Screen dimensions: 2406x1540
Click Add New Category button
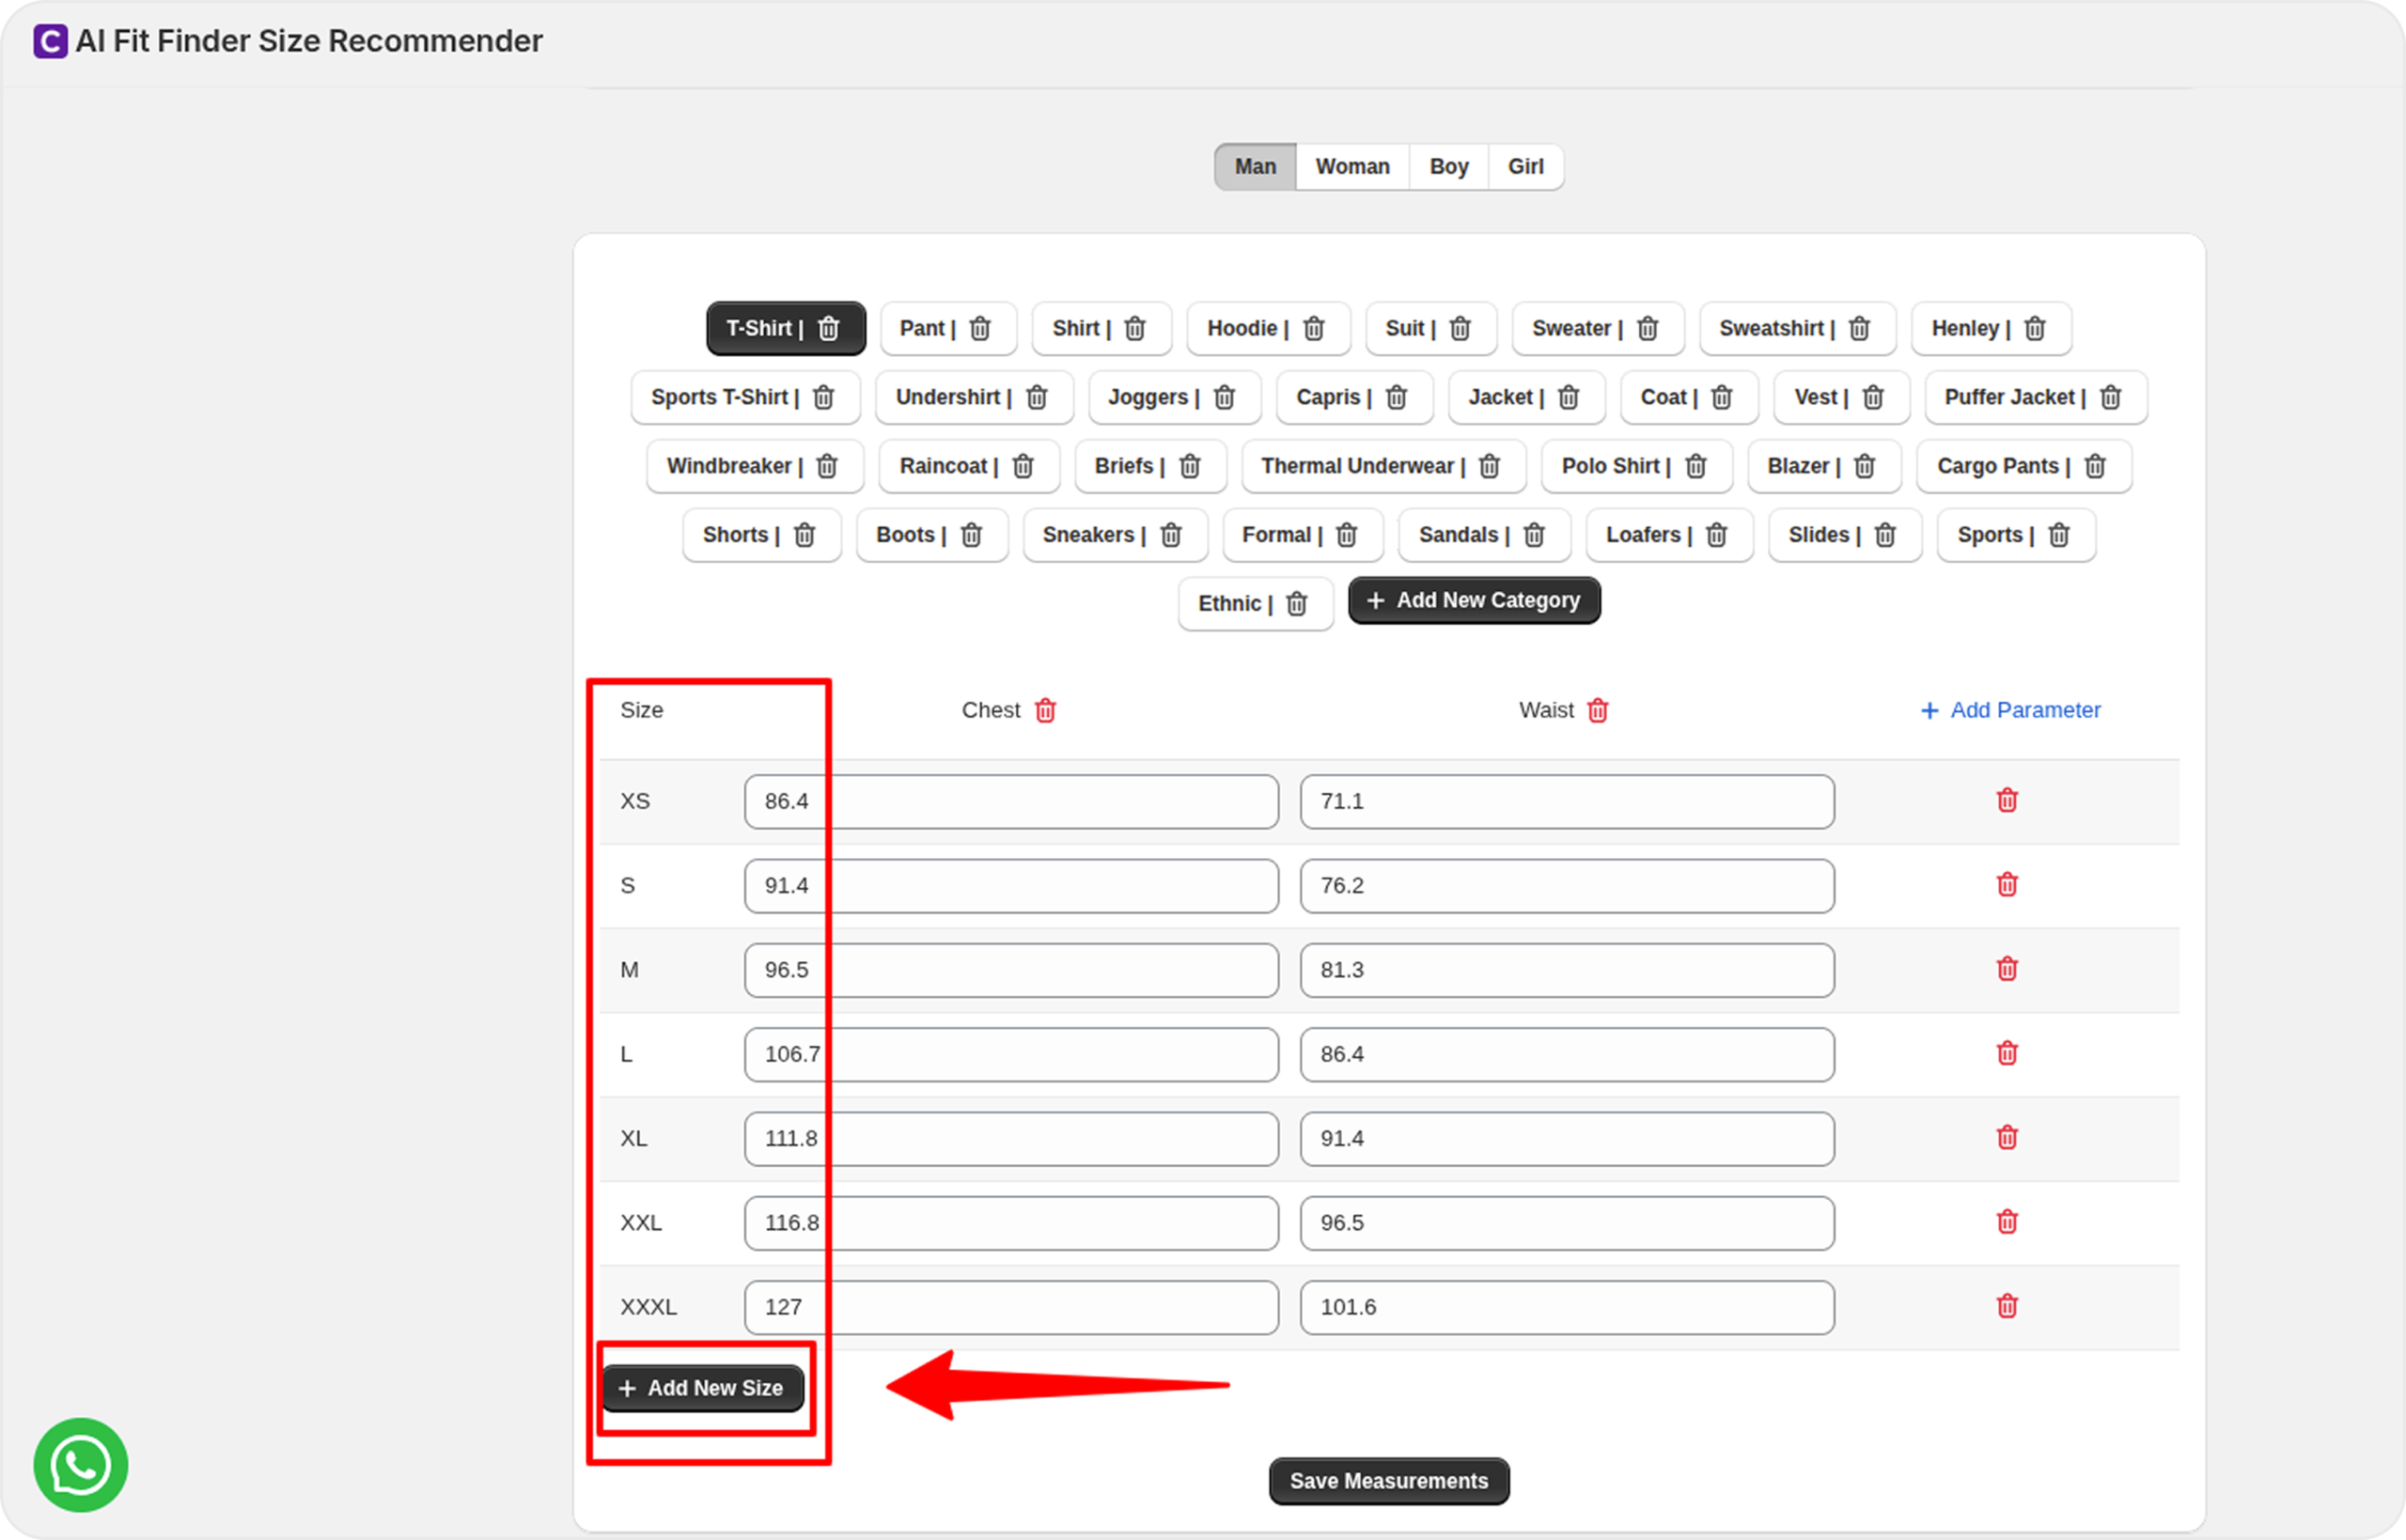[1473, 601]
